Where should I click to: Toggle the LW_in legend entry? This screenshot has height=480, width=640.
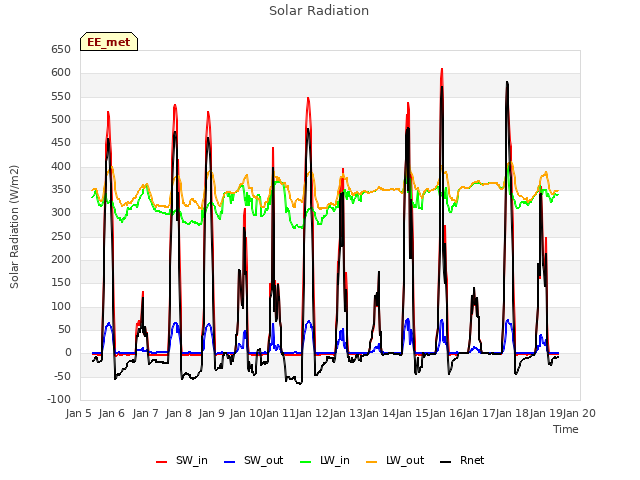click(x=324, y=460)
